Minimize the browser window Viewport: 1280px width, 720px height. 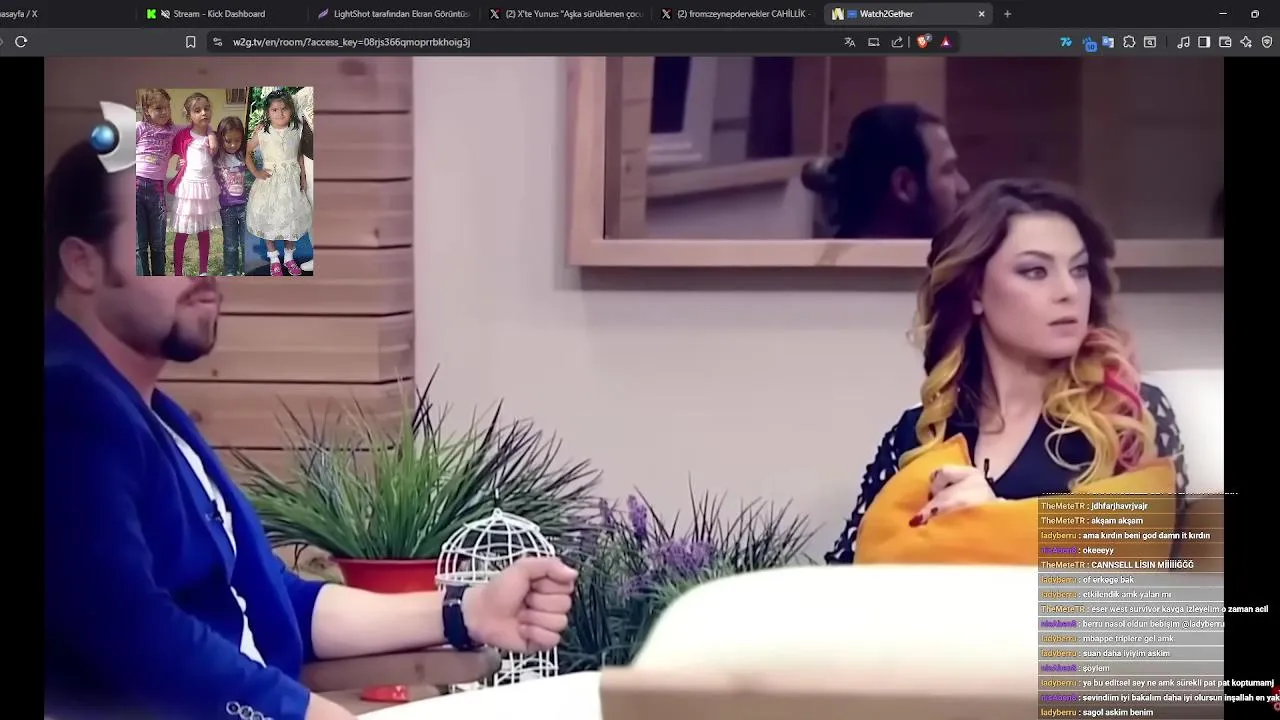pos(1223,14)
